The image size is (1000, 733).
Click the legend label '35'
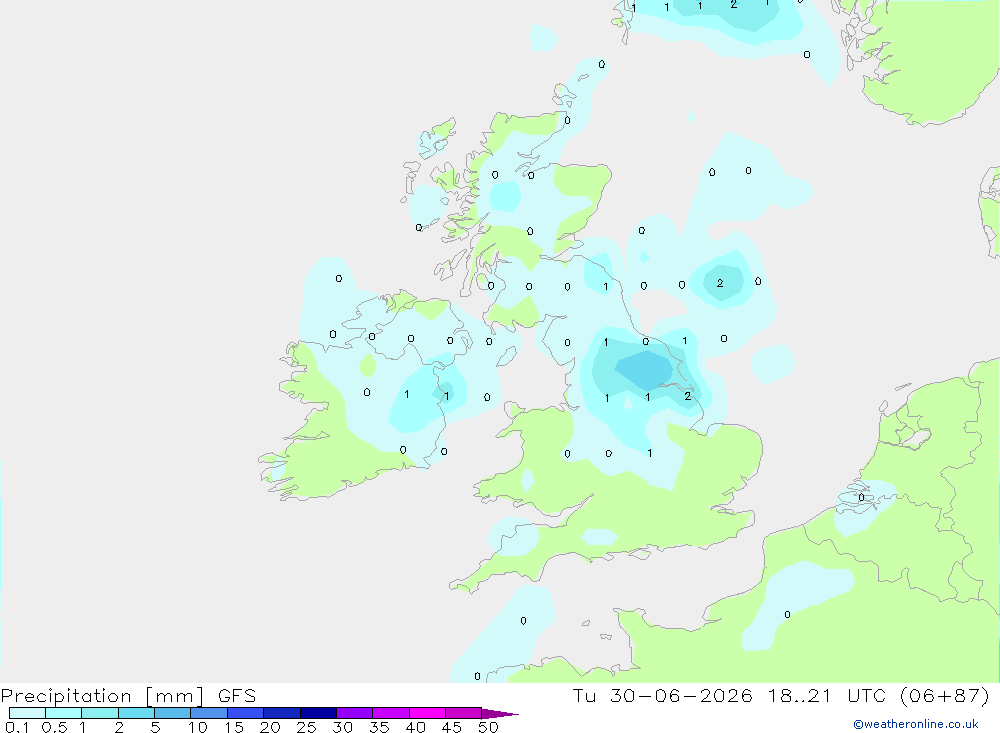point(379,727)
